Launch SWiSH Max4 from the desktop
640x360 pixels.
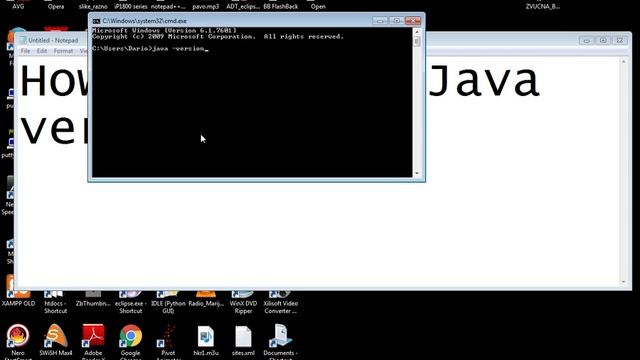point(56,336)
